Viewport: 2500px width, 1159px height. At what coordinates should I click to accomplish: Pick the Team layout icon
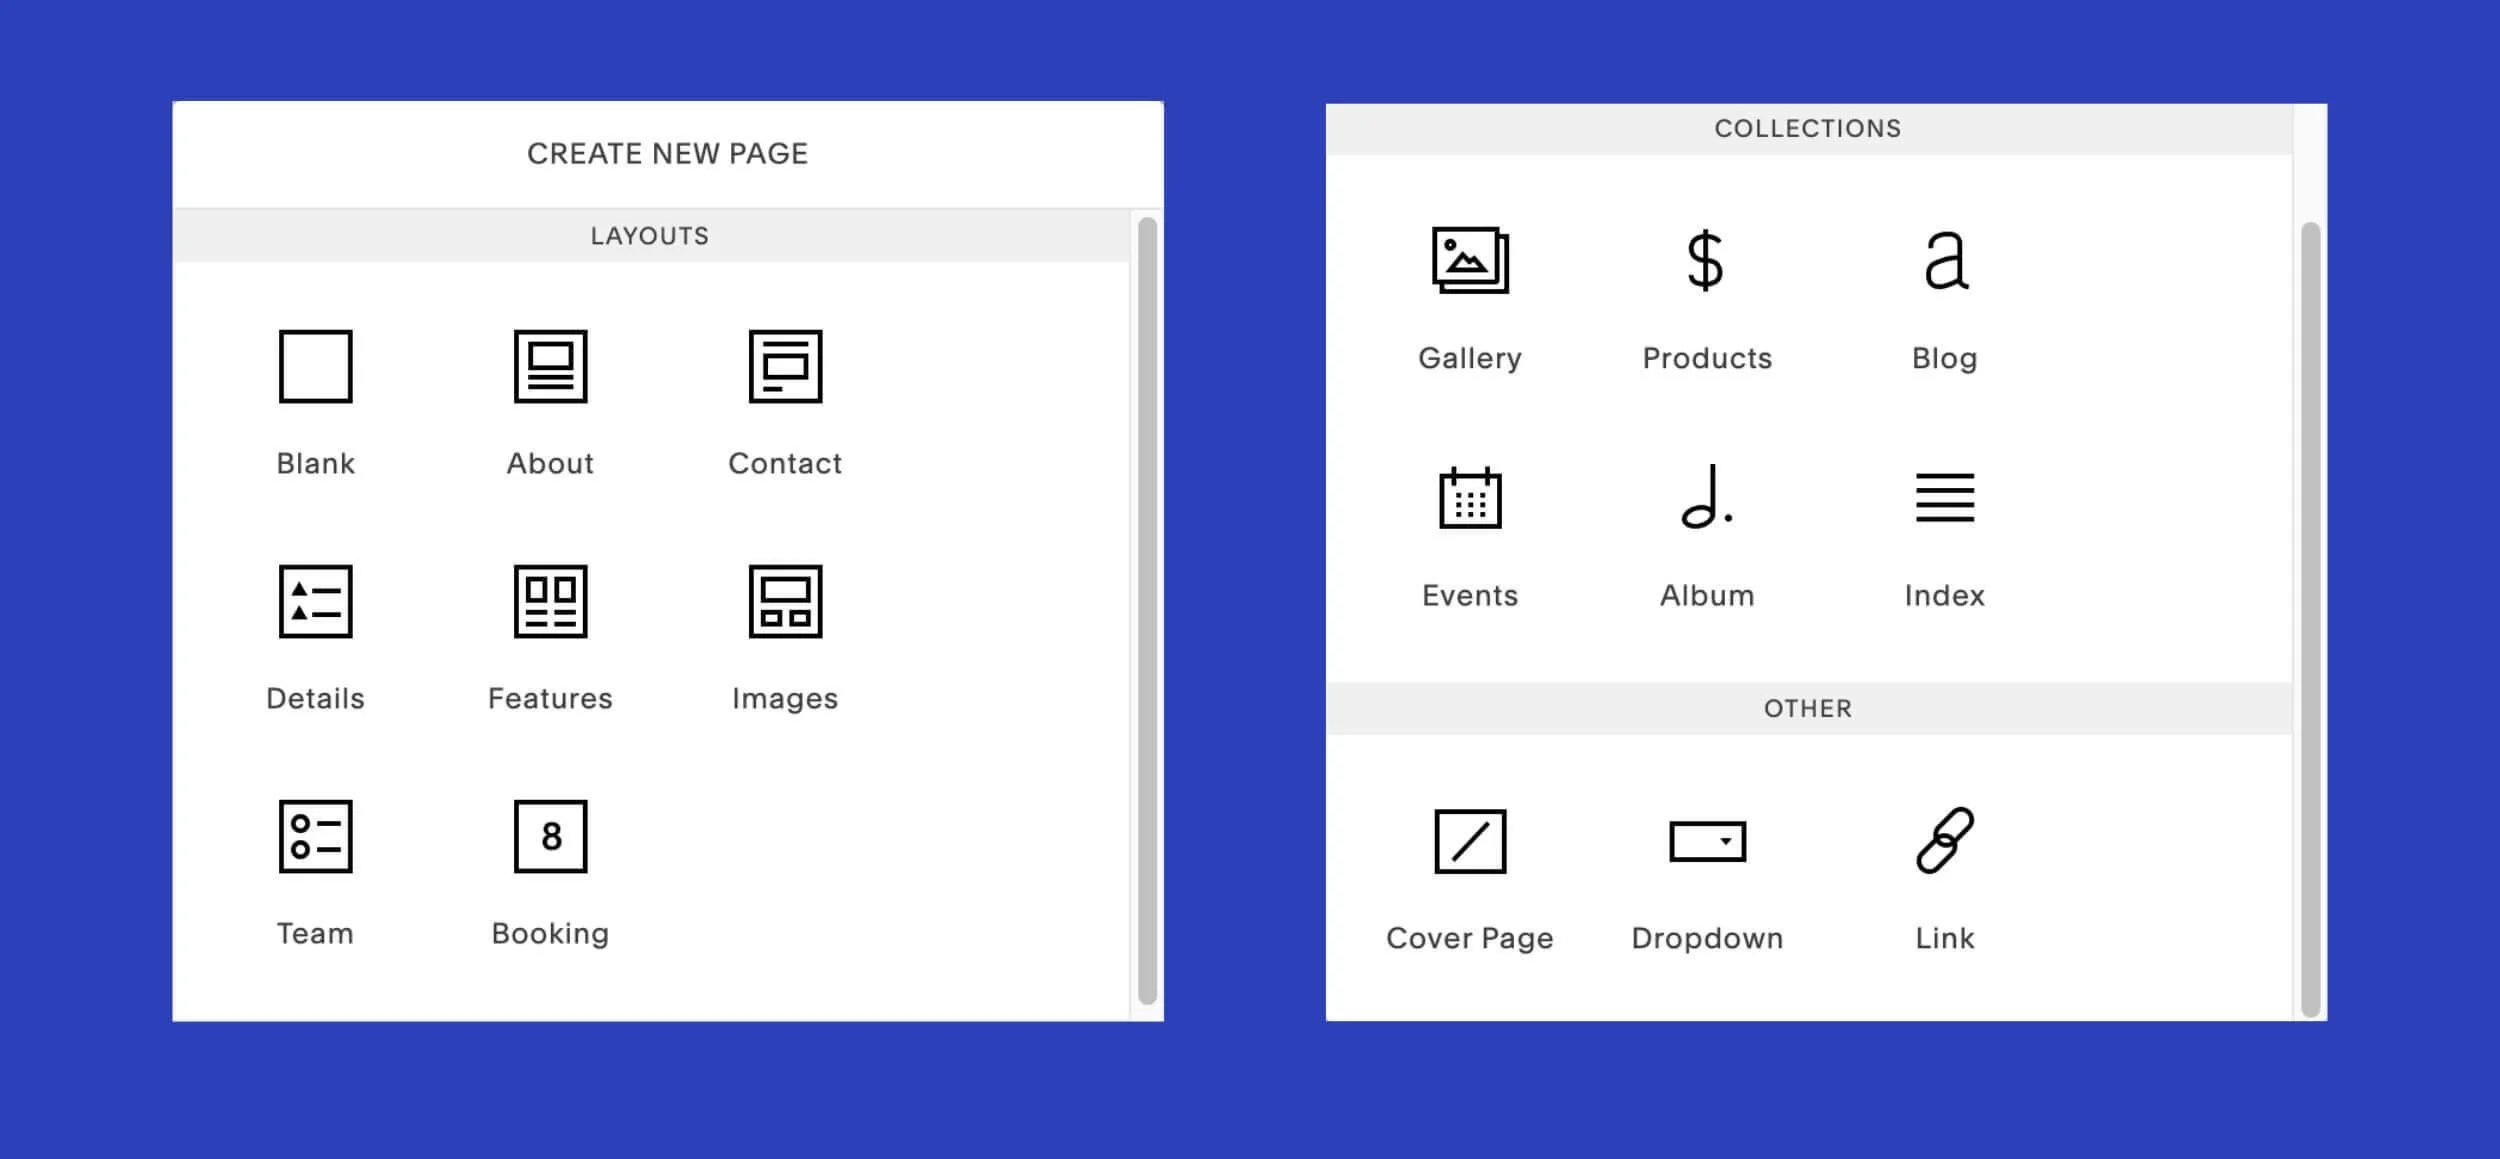point(315,836)
